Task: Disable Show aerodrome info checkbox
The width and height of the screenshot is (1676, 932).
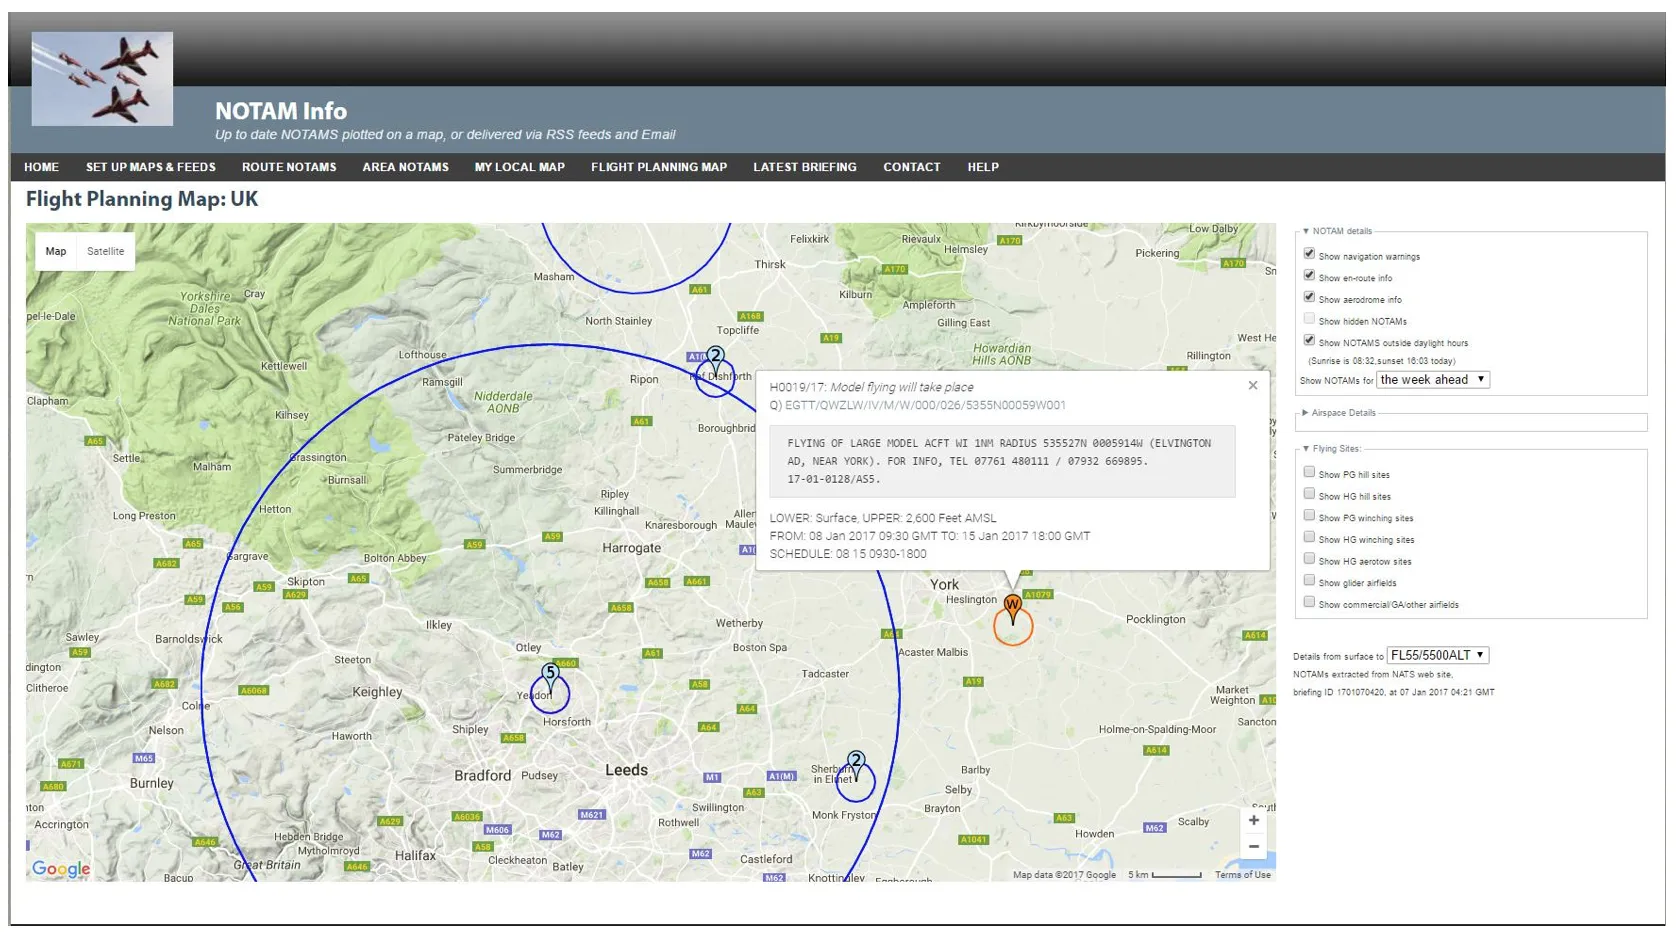Action: click(1309, 297)
